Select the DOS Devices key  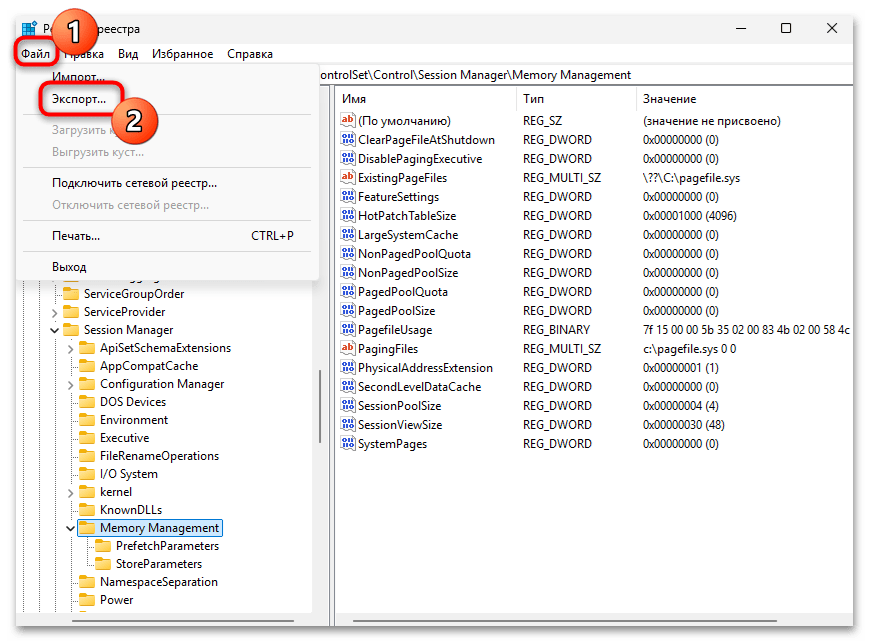tap(133, 401)
